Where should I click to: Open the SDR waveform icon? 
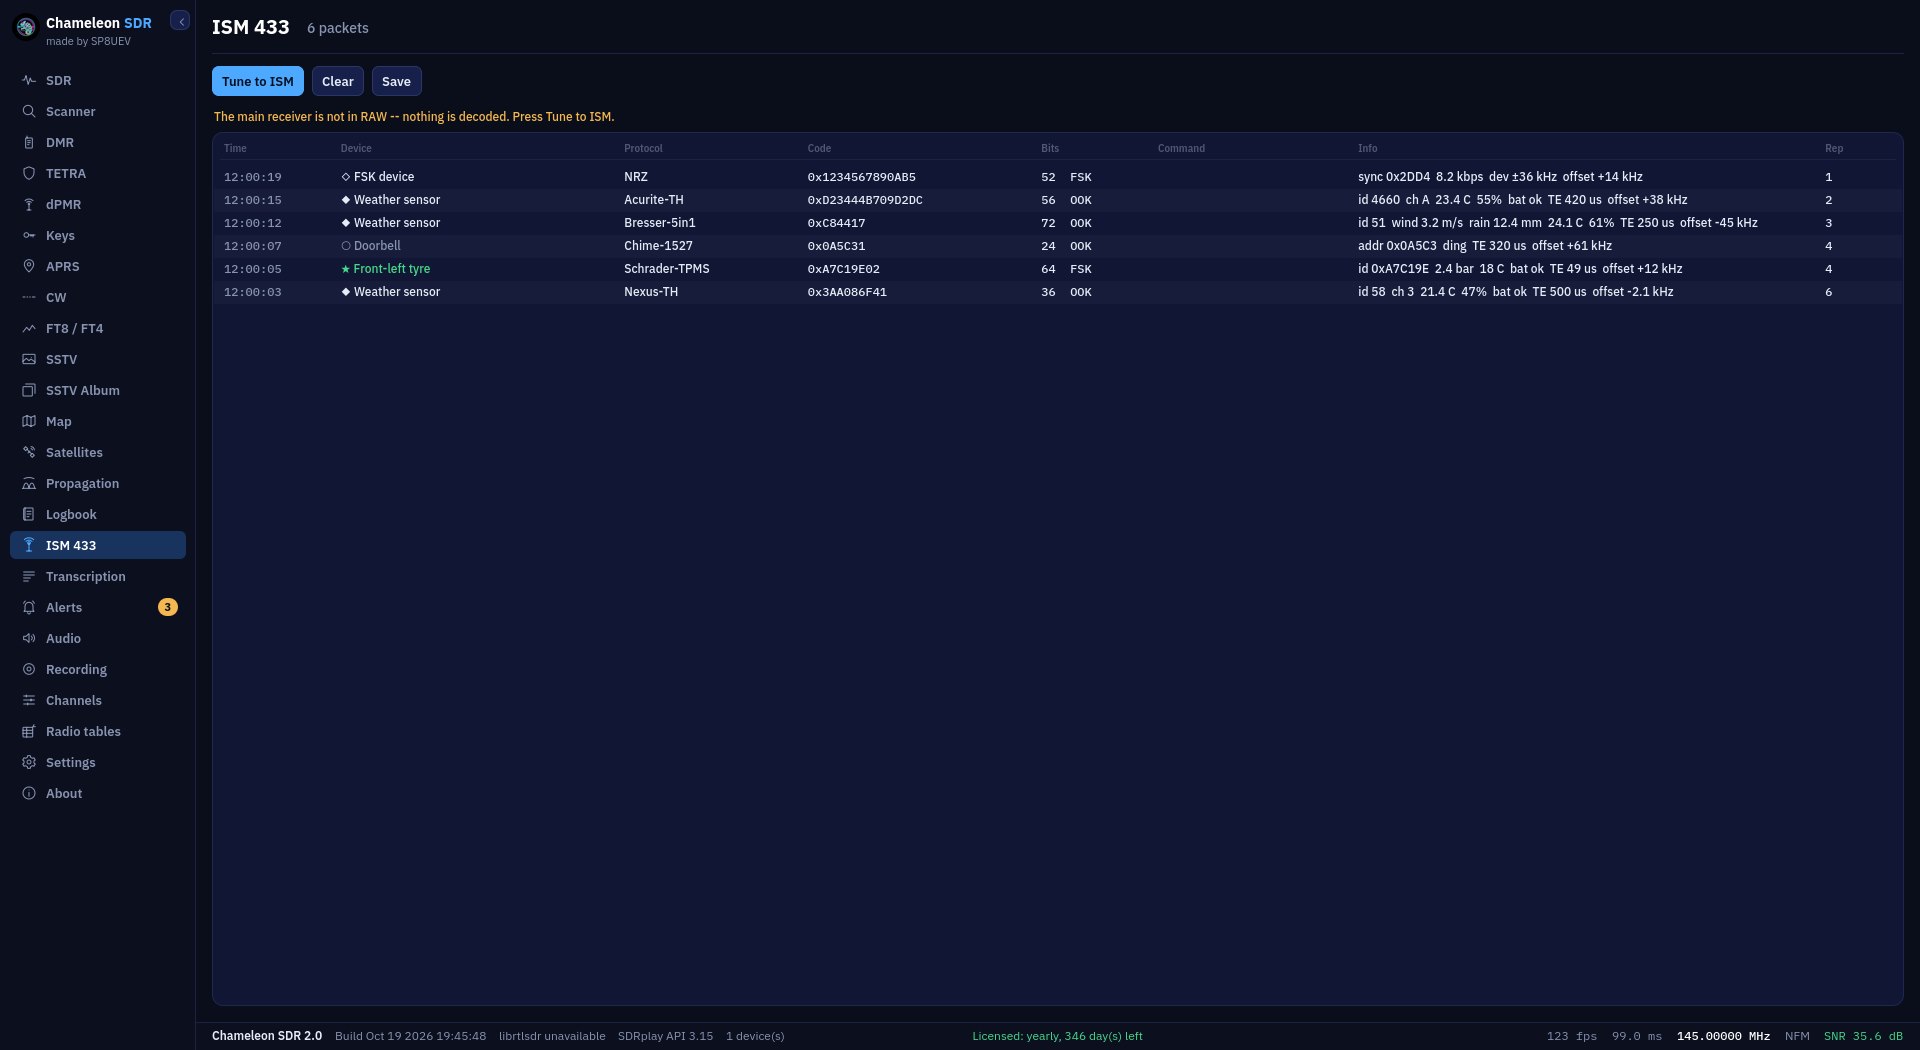29,80
